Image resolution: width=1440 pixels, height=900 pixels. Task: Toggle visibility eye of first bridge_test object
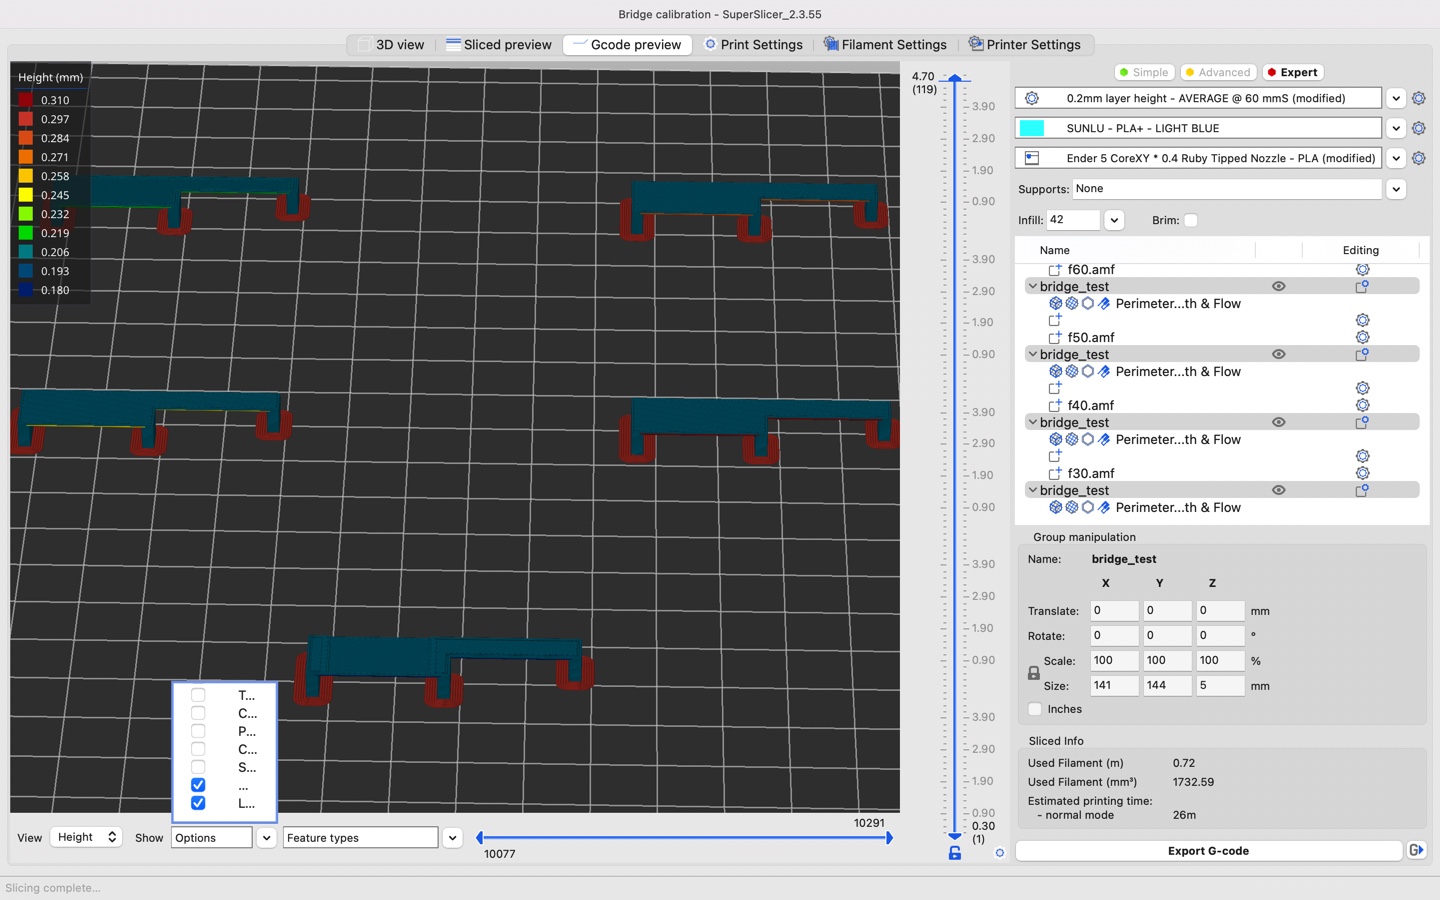(x=1278, y=286)
